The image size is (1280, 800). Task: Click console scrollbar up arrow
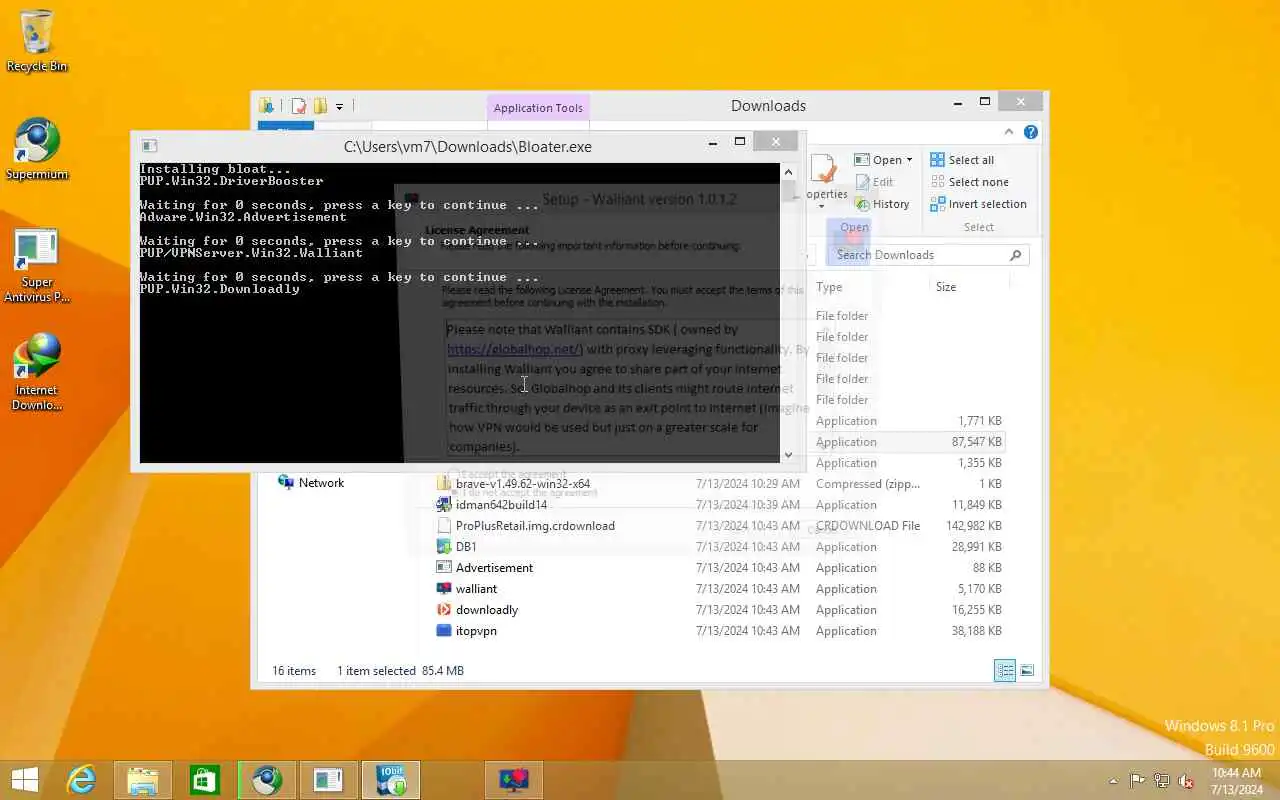coord(788,171)
